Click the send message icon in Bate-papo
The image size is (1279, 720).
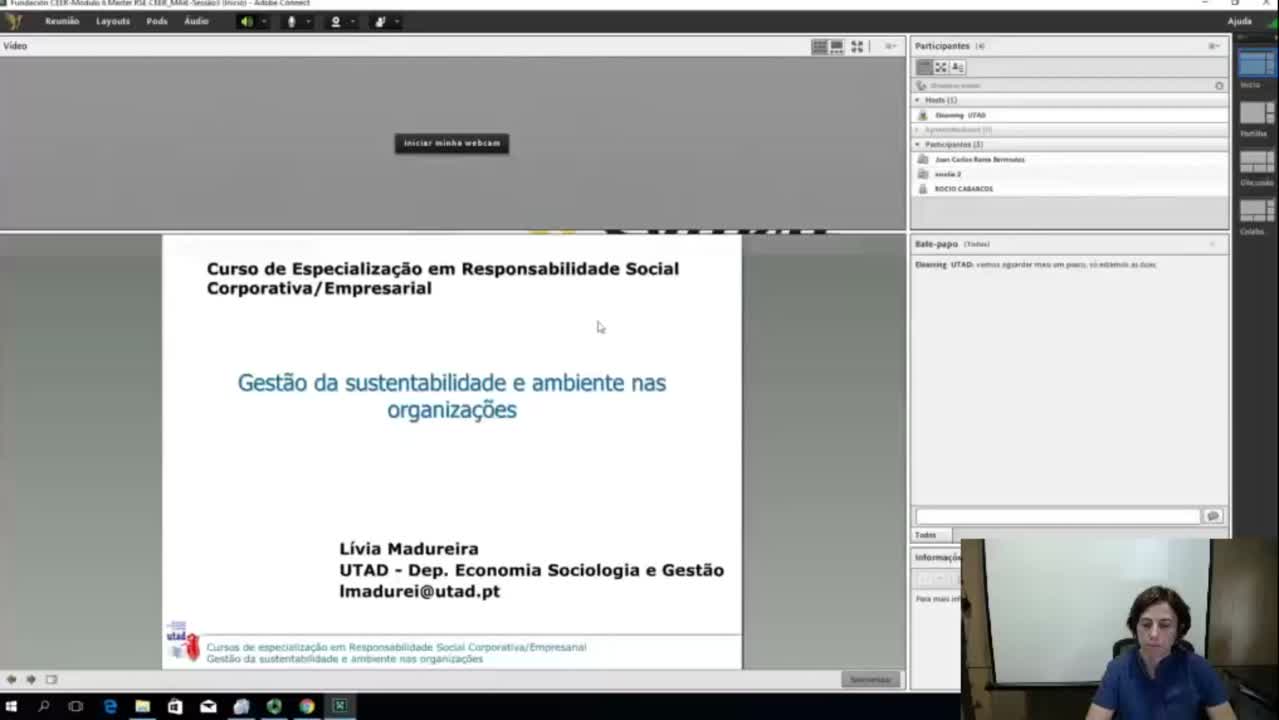click(1212, 515)
